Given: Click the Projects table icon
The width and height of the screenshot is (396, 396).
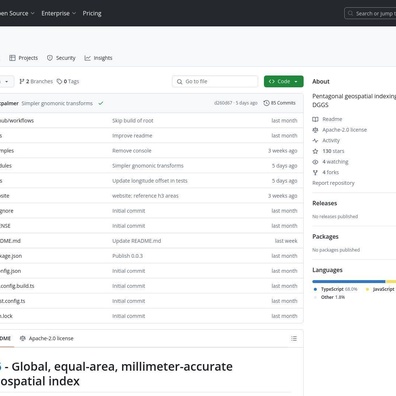Looking at the screenshot, I should 12,58.
